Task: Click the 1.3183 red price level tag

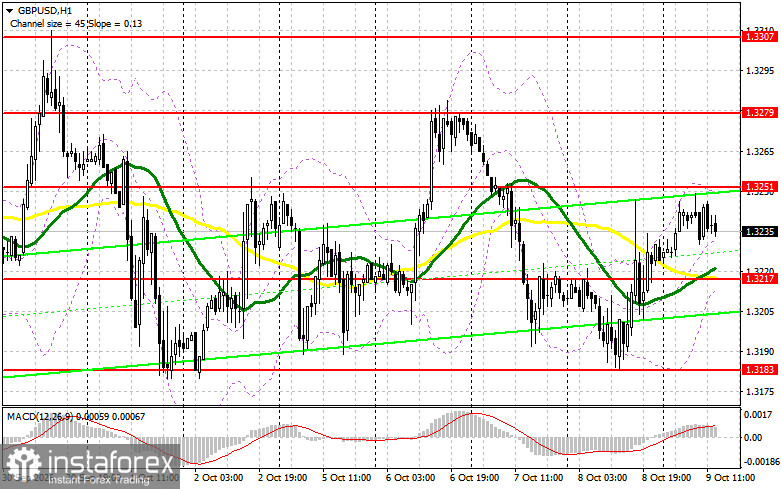Action: point(759,369)
